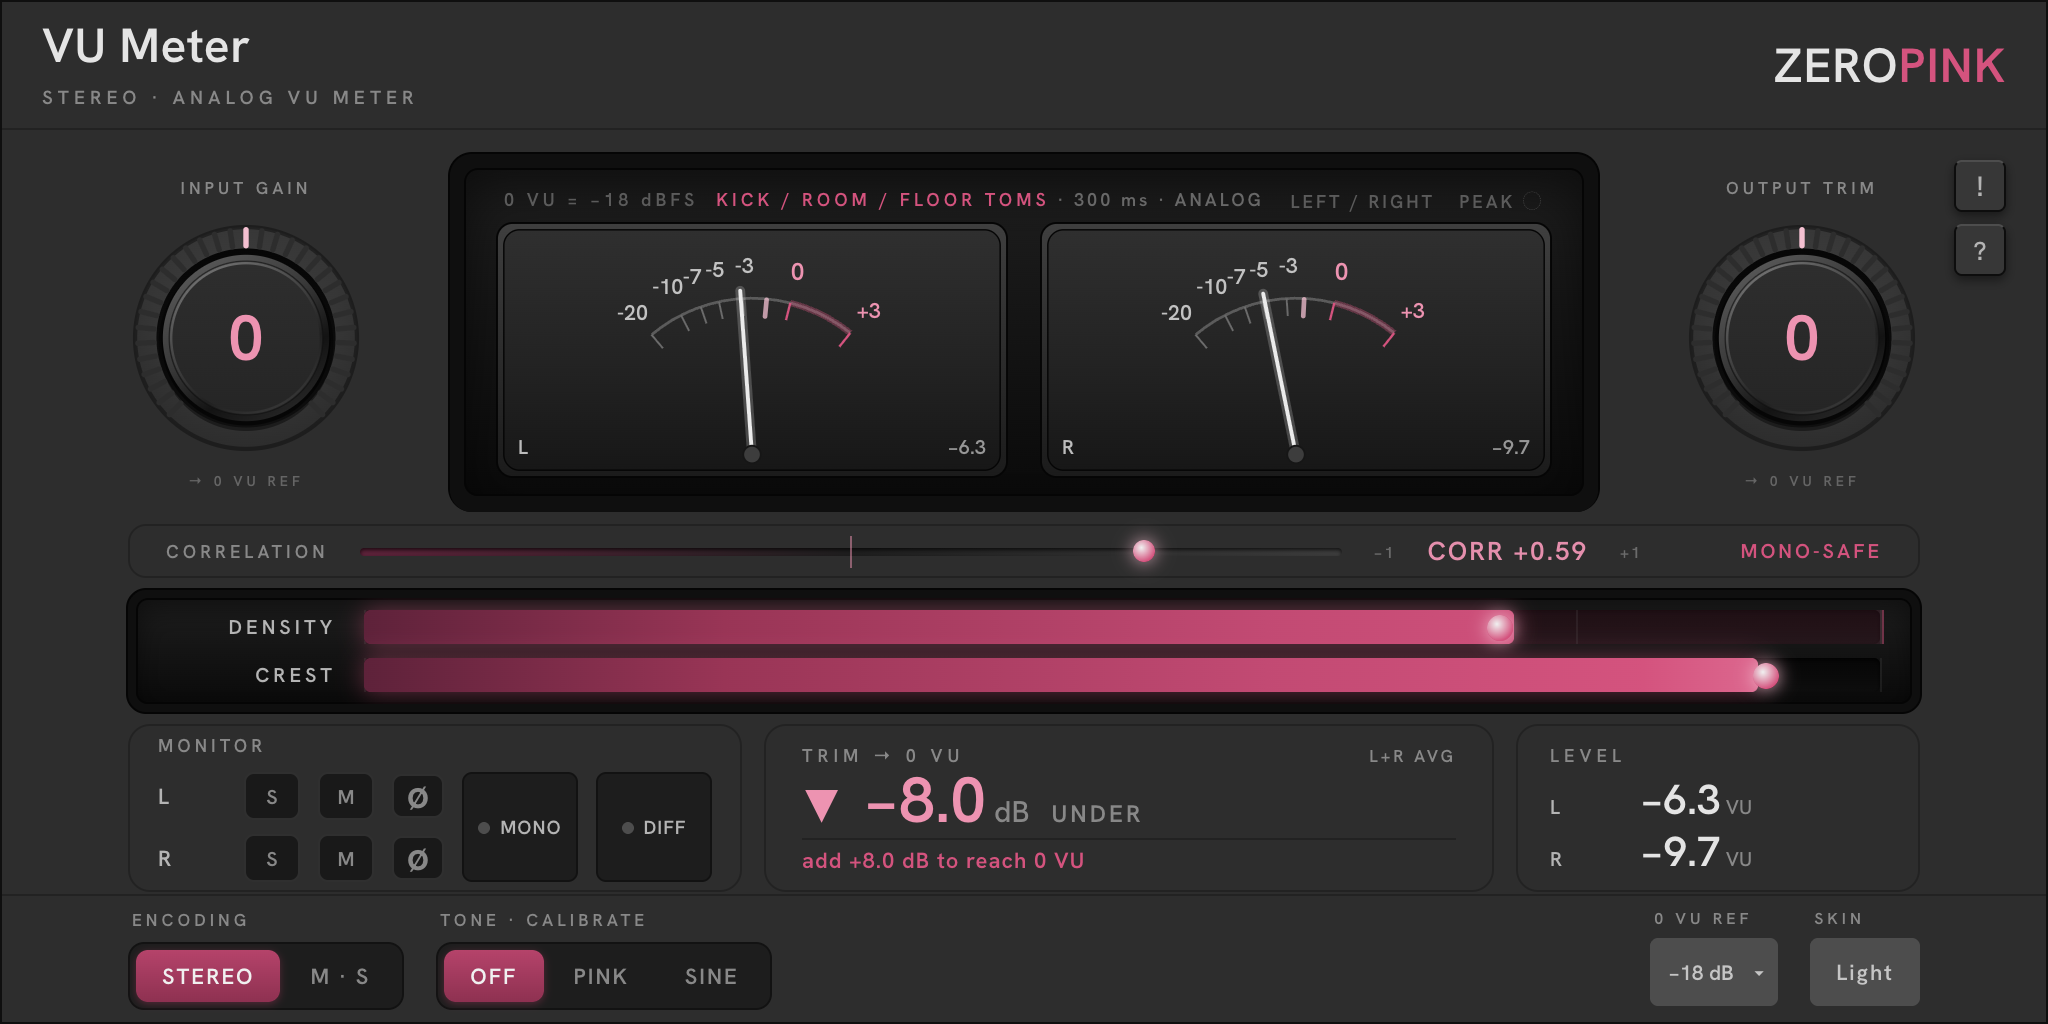Select STEREO encoding
The image size is (2048, 1024).
[x=208, y=976]
